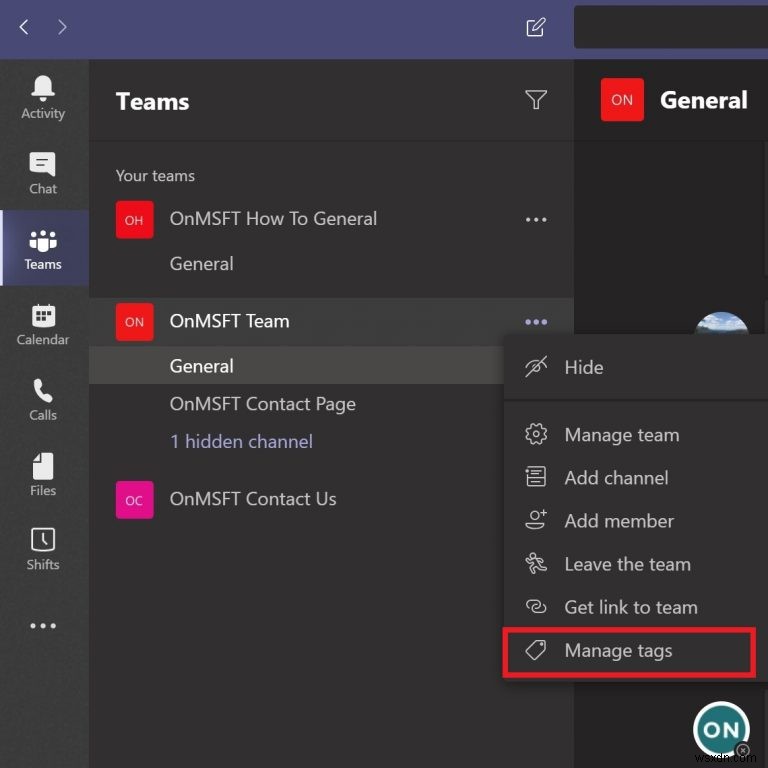Select Add member in the menu
Viewport: 768px width, 768px height.
coord(635,521)
